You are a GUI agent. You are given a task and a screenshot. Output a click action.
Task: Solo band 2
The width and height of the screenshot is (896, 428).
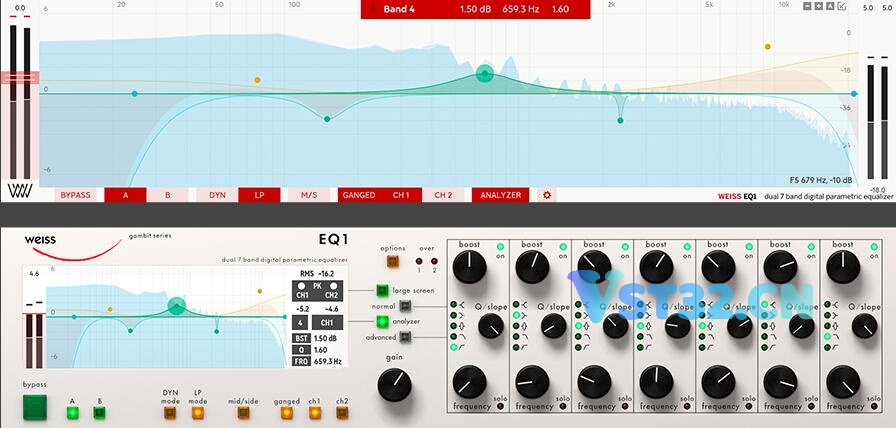coord(563,406)
